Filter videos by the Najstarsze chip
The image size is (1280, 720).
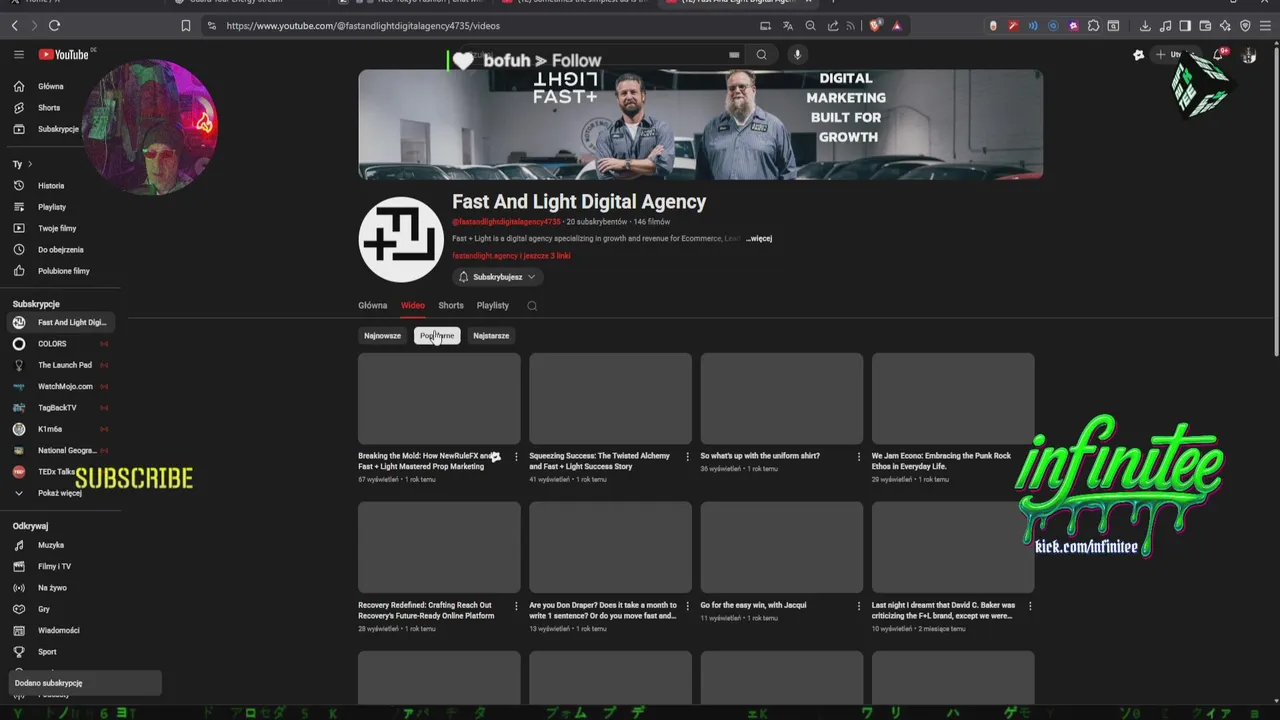(491, 336)
